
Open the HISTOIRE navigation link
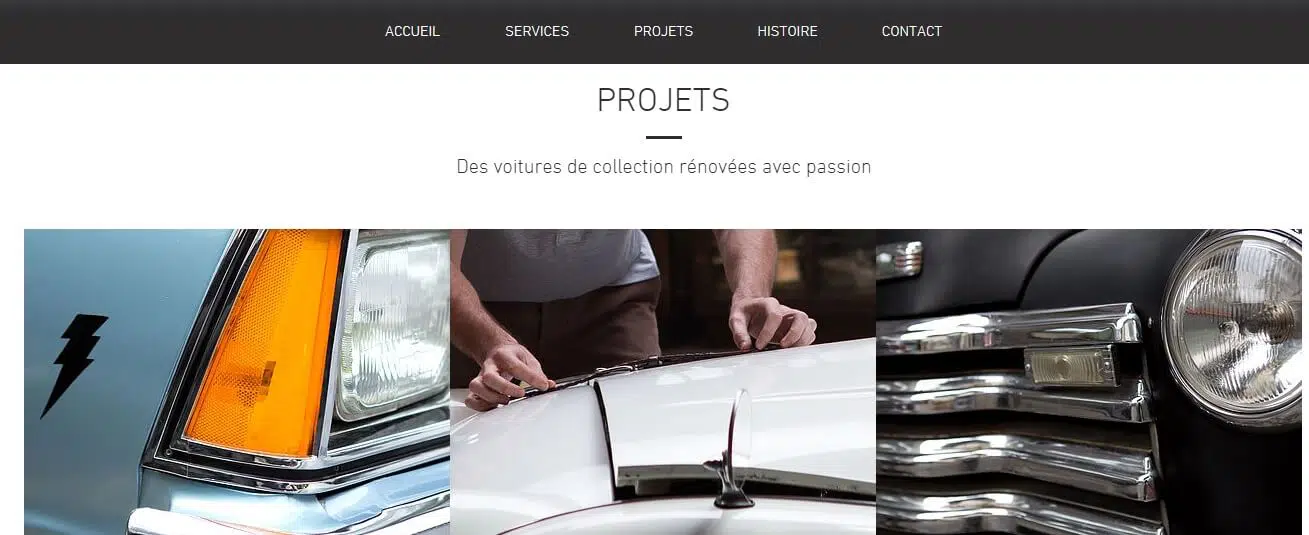[x=787, y=31]
